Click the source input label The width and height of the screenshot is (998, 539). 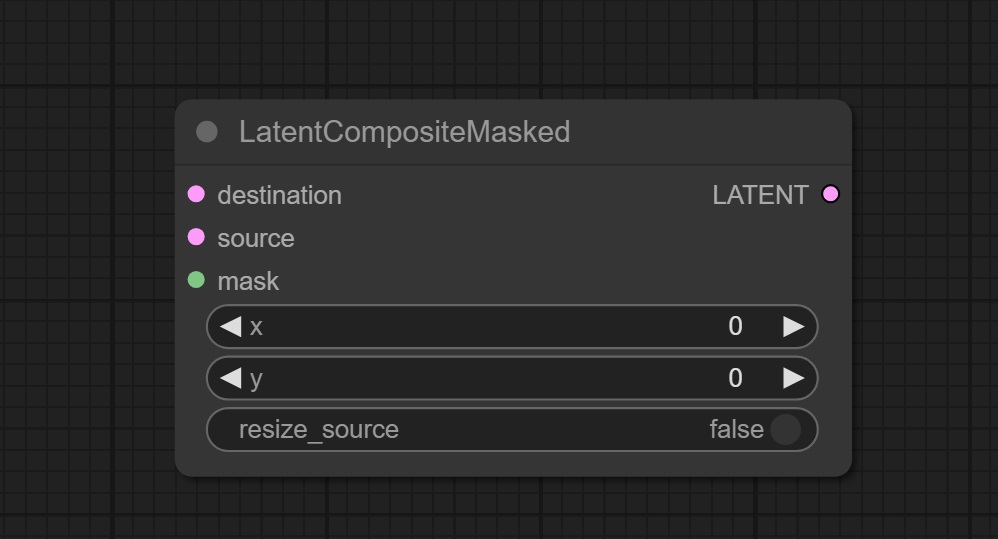pyautogui.click(x=256, y=238)
